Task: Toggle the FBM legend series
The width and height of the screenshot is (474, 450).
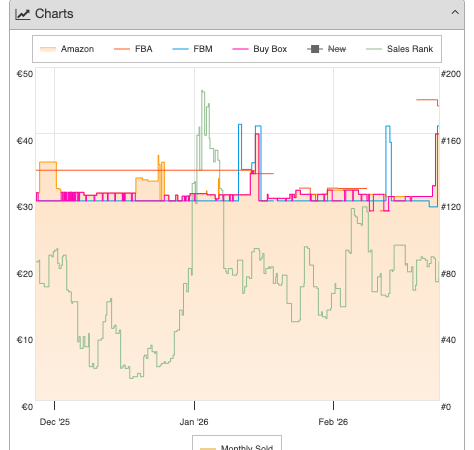Action: [192, 49]
